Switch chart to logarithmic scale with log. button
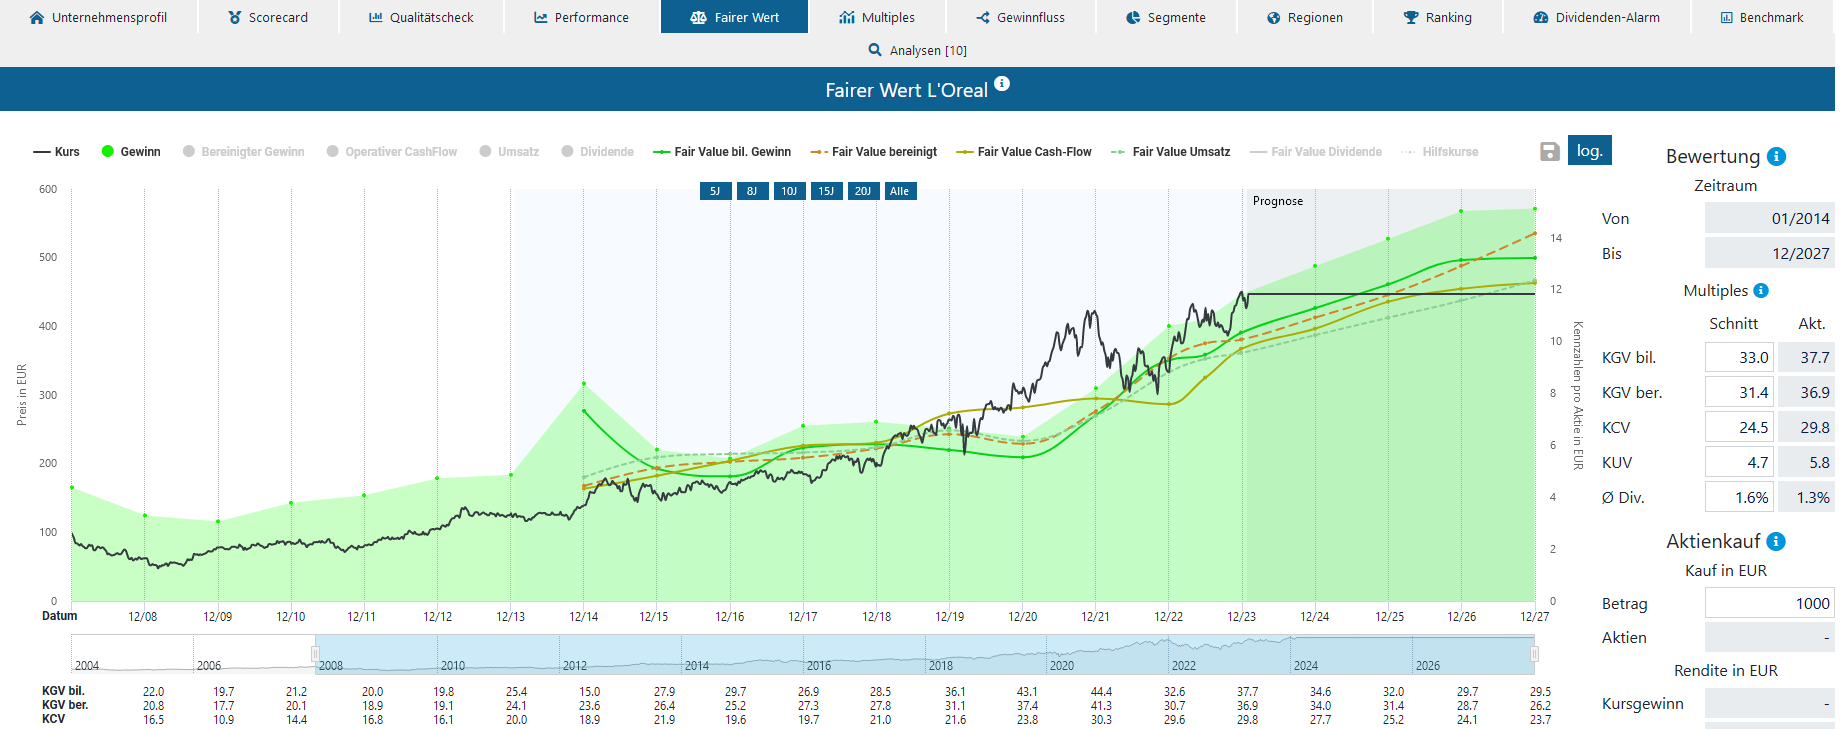Viewport: 1848px width, 729px height. (x=1590, y=151)
